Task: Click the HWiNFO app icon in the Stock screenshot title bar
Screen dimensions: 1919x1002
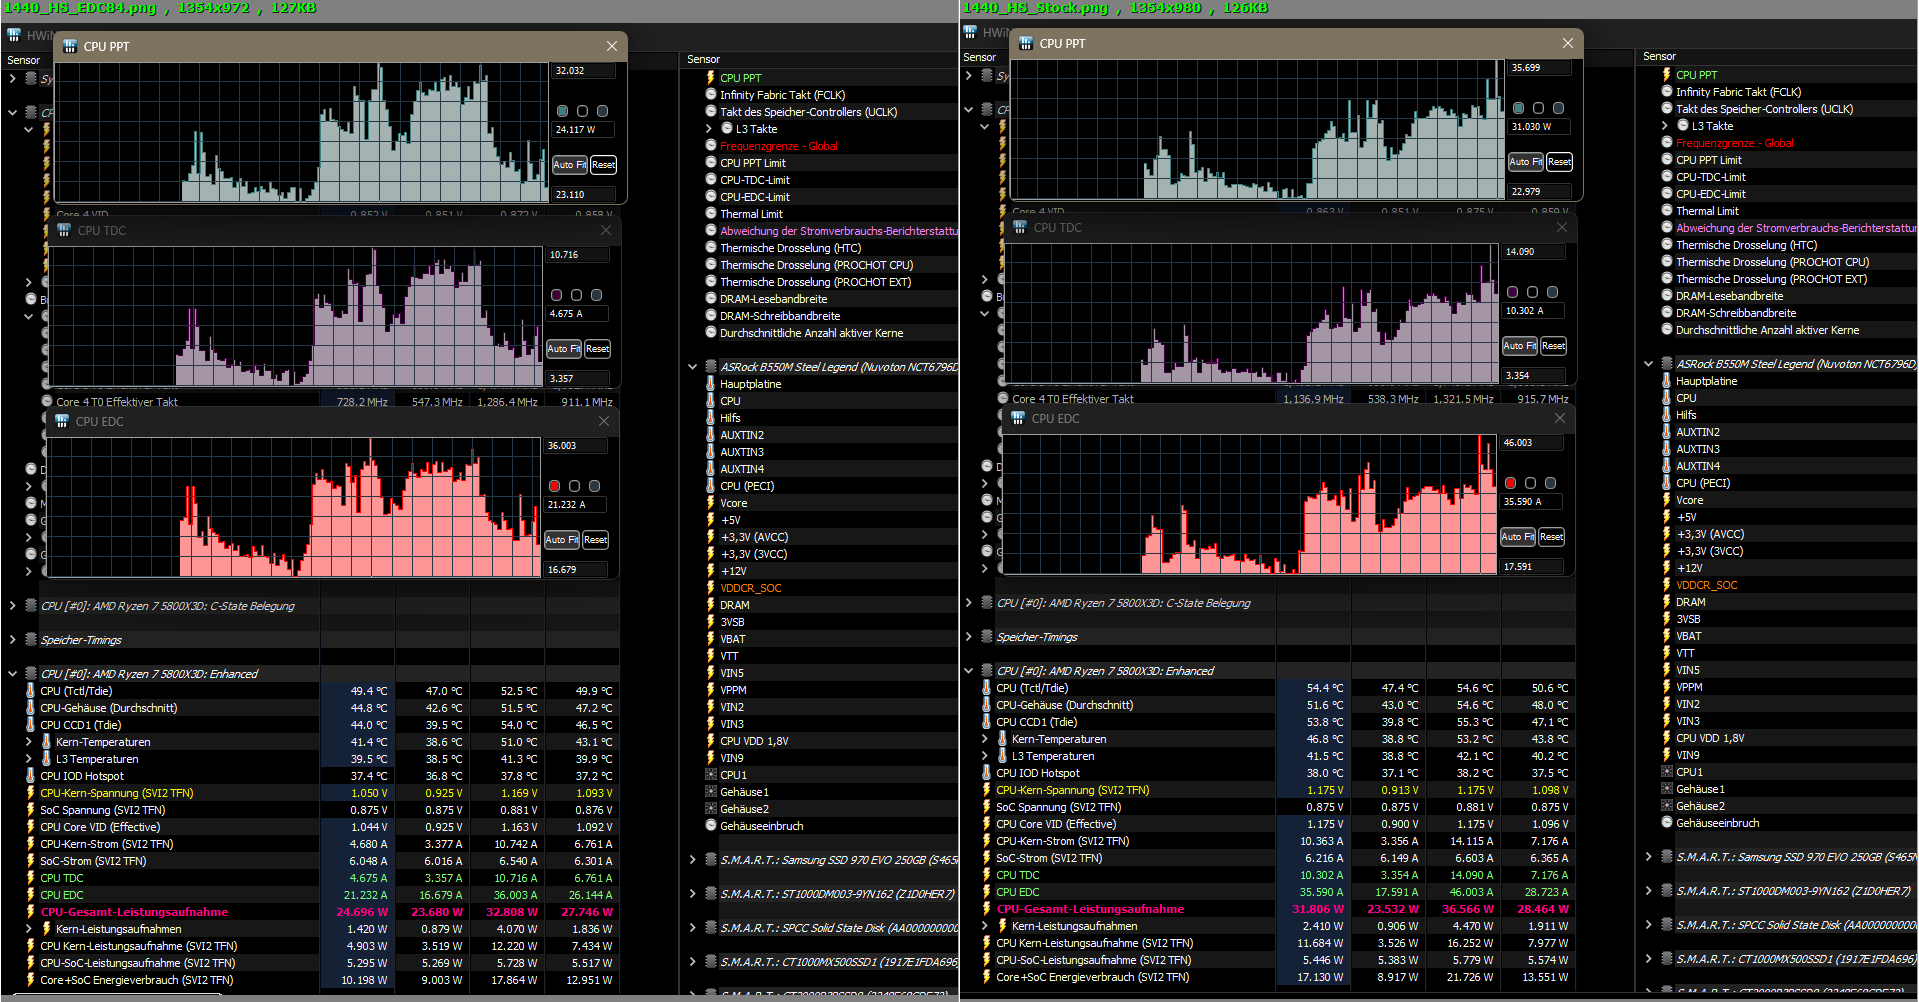Action: (970, 32)
